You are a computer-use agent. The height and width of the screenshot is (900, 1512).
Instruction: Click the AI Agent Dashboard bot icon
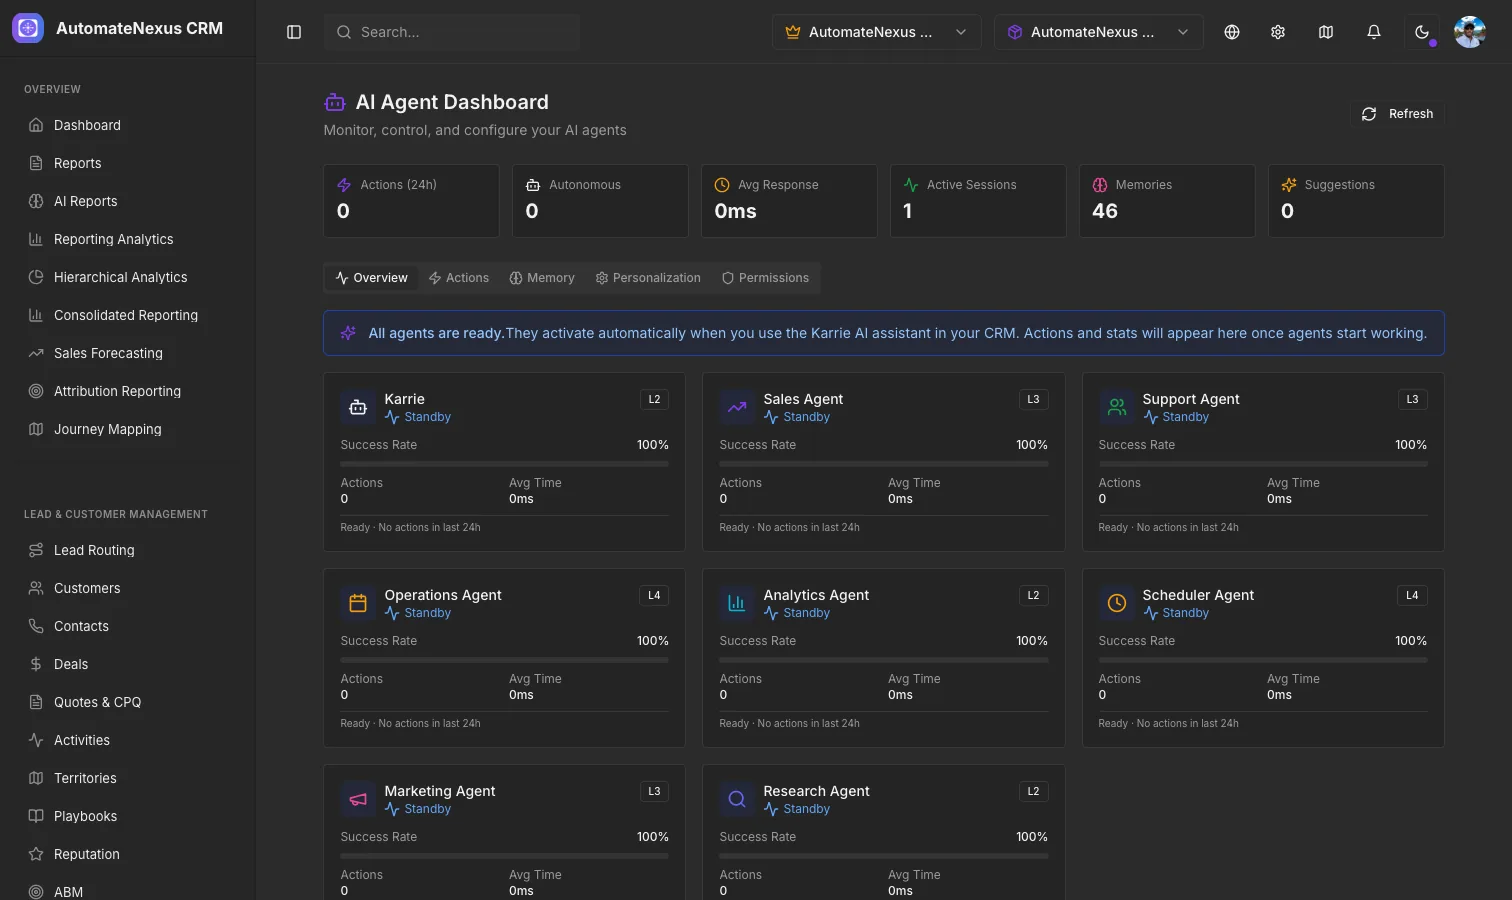[x=335, y=102]
